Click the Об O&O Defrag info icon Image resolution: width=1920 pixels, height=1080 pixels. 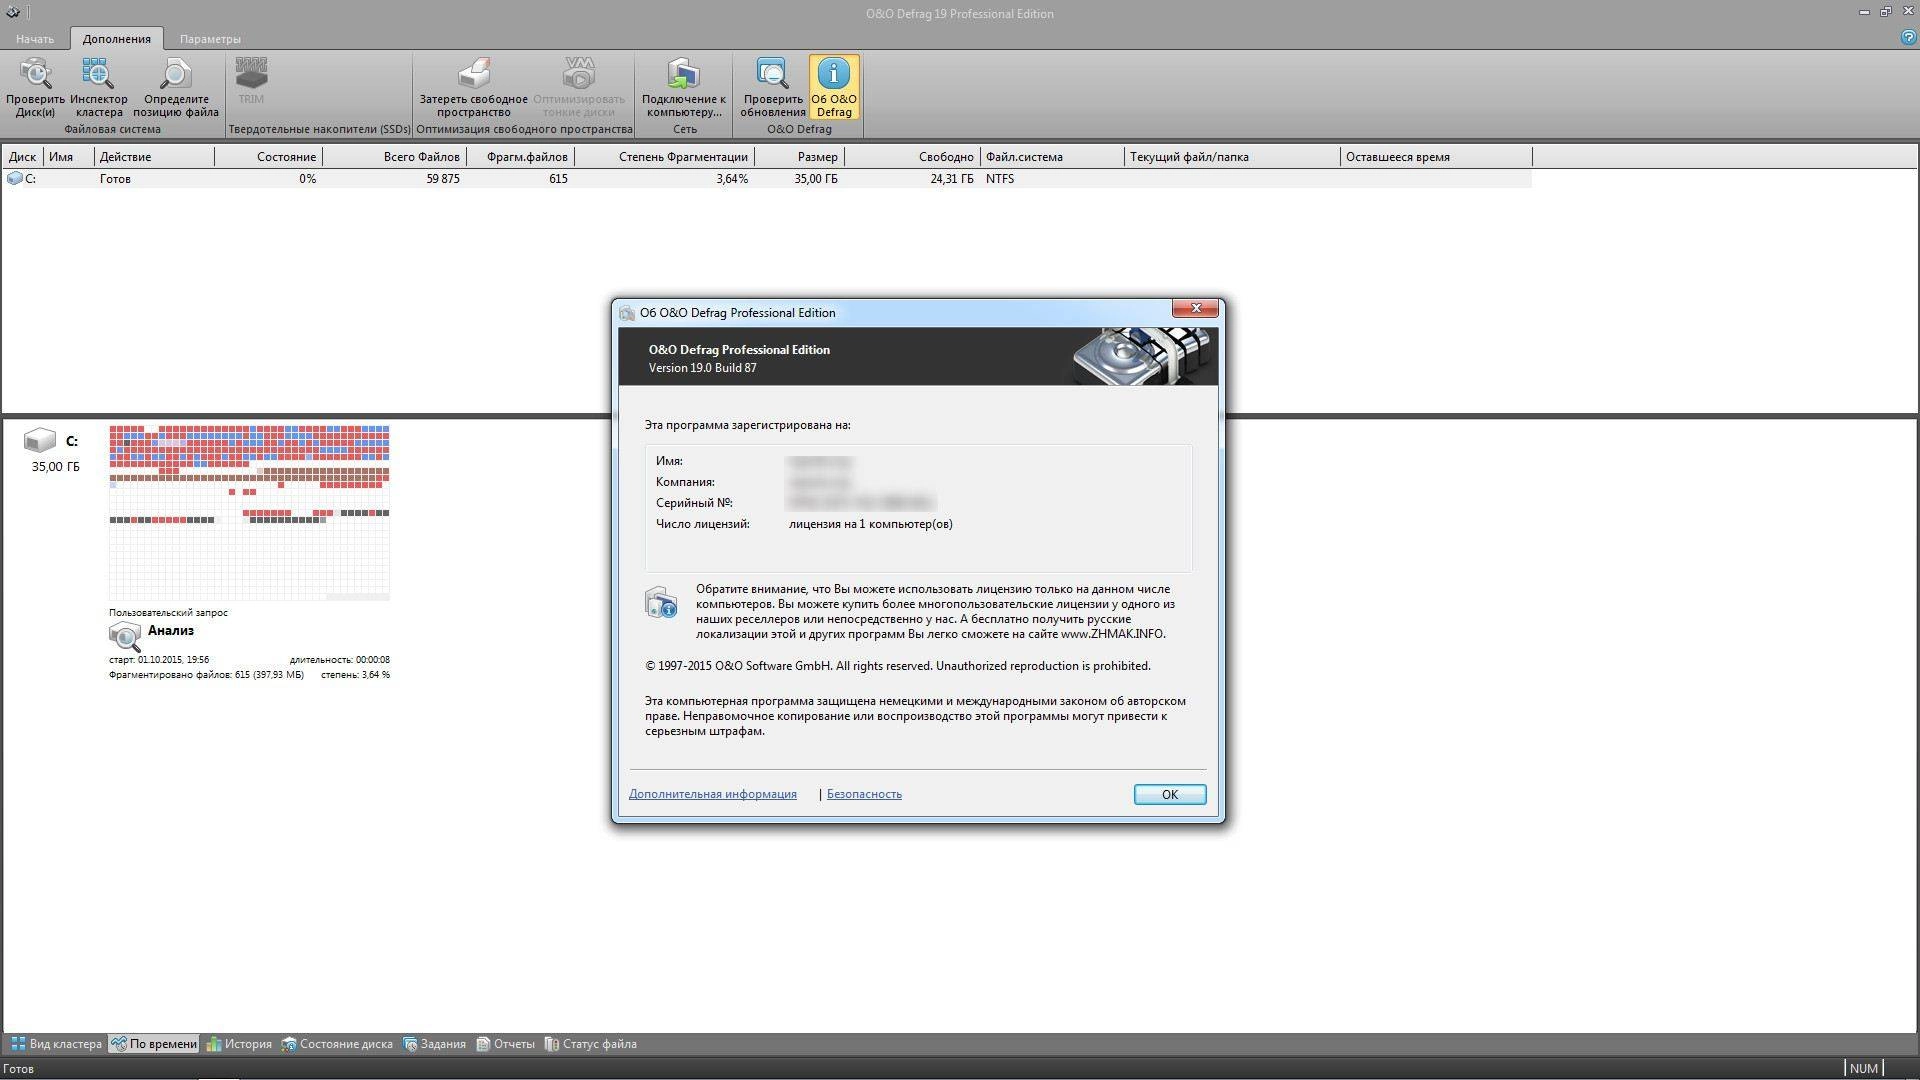(834, 87)
